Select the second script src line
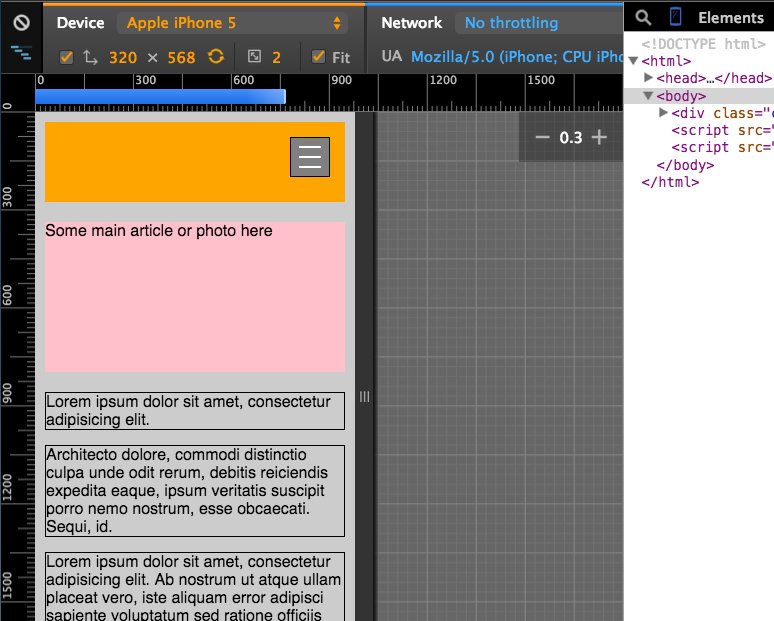Image resolution: width=774 pixels, height=621 pixels. click(722, 148)
